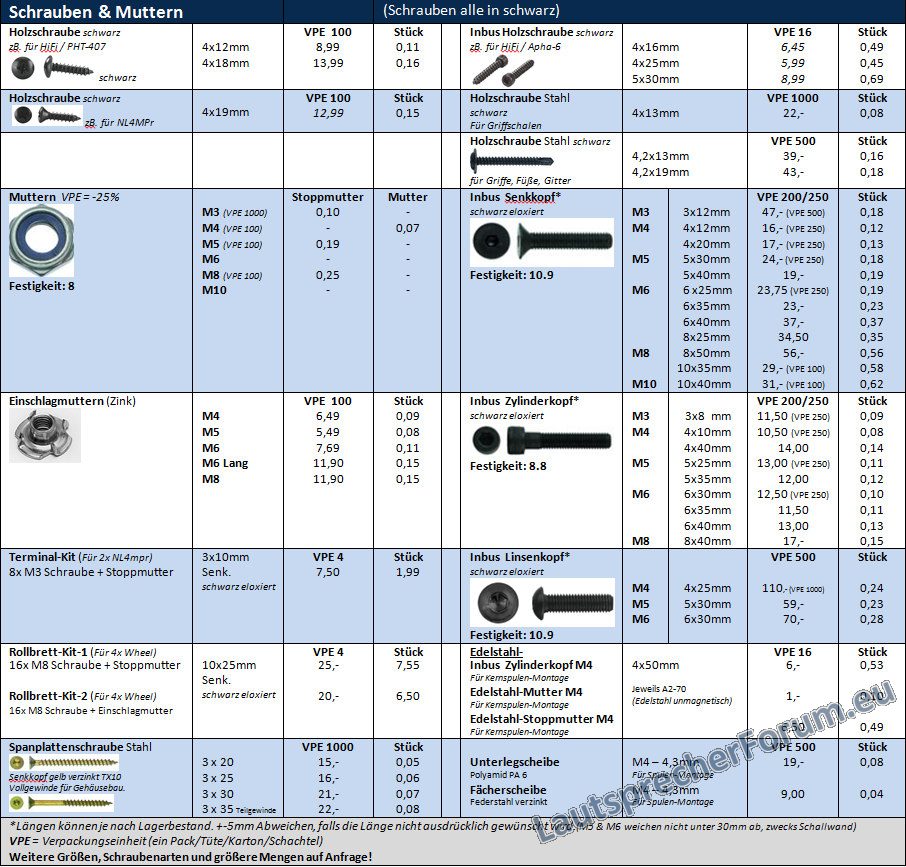Open the Stoppmutter nut picture under Muttern
The height and width of the screenshot is (867, 906).
tap(42, 241)
